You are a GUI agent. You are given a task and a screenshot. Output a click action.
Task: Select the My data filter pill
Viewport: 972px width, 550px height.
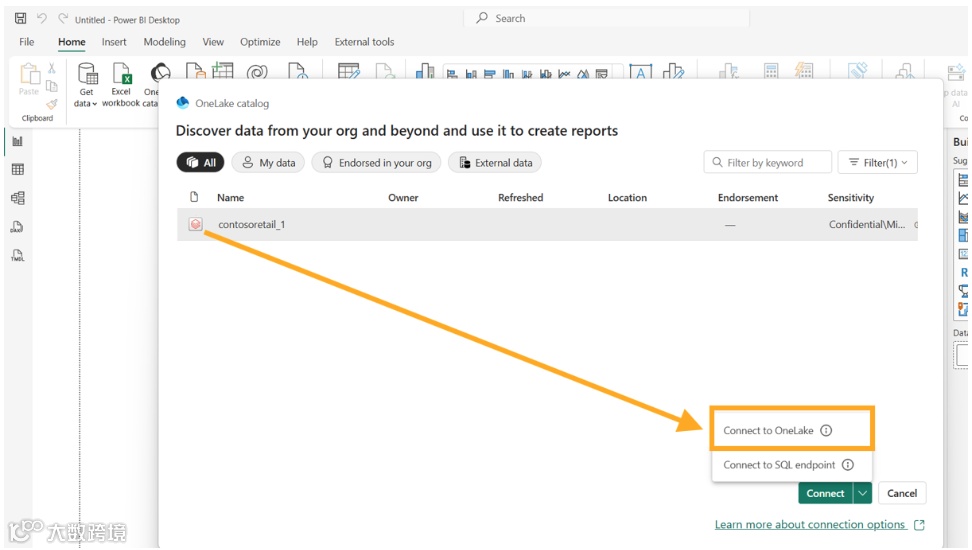click(268, 162)
